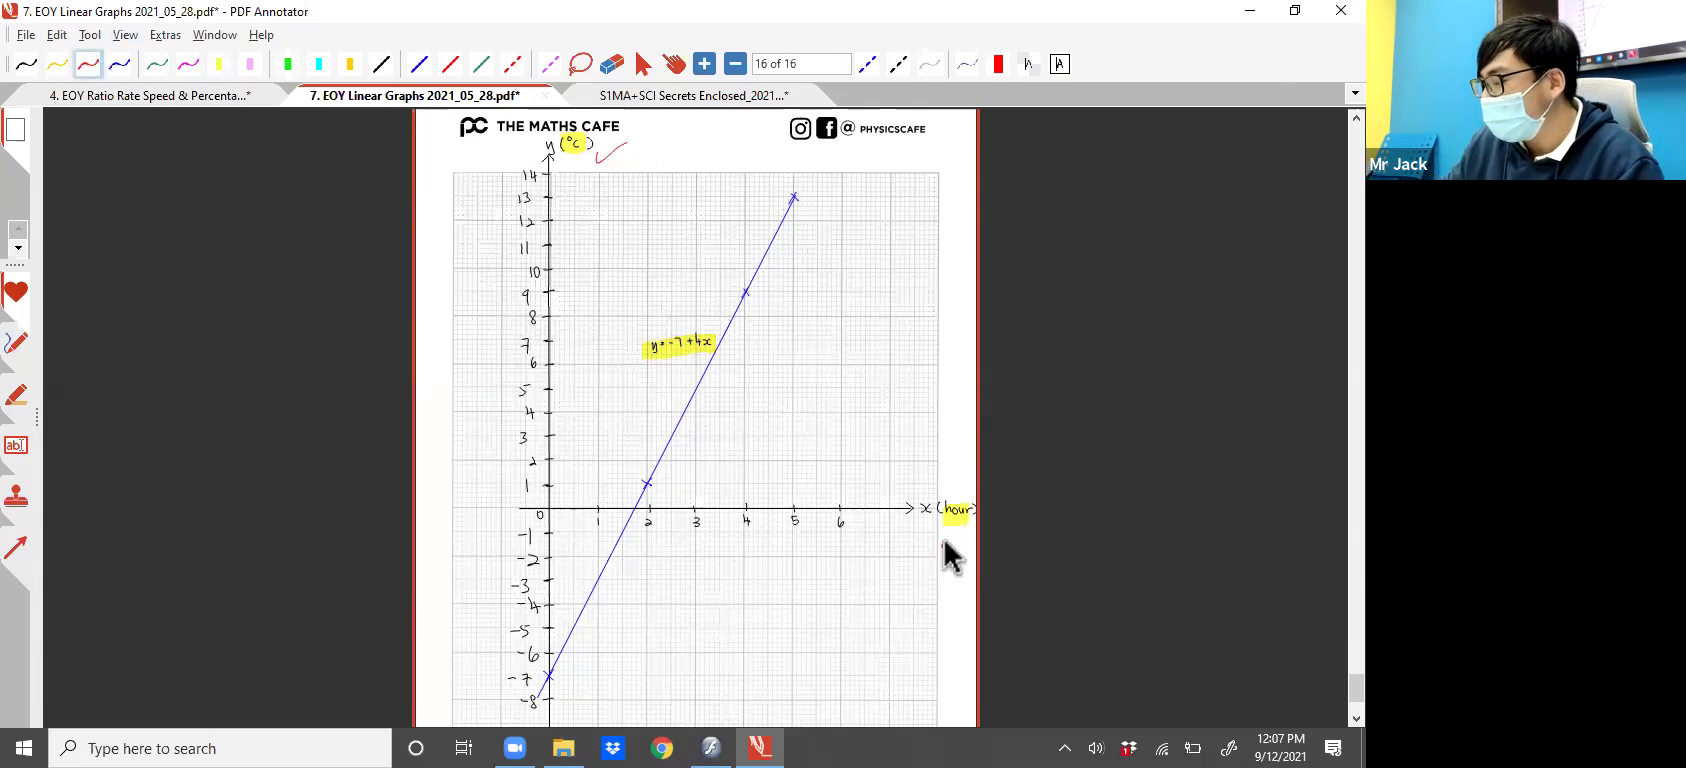Open the blank page sidebar panel
This screenshot has width=1686, height=768.
pyautogui.click(x=15, y=130)
